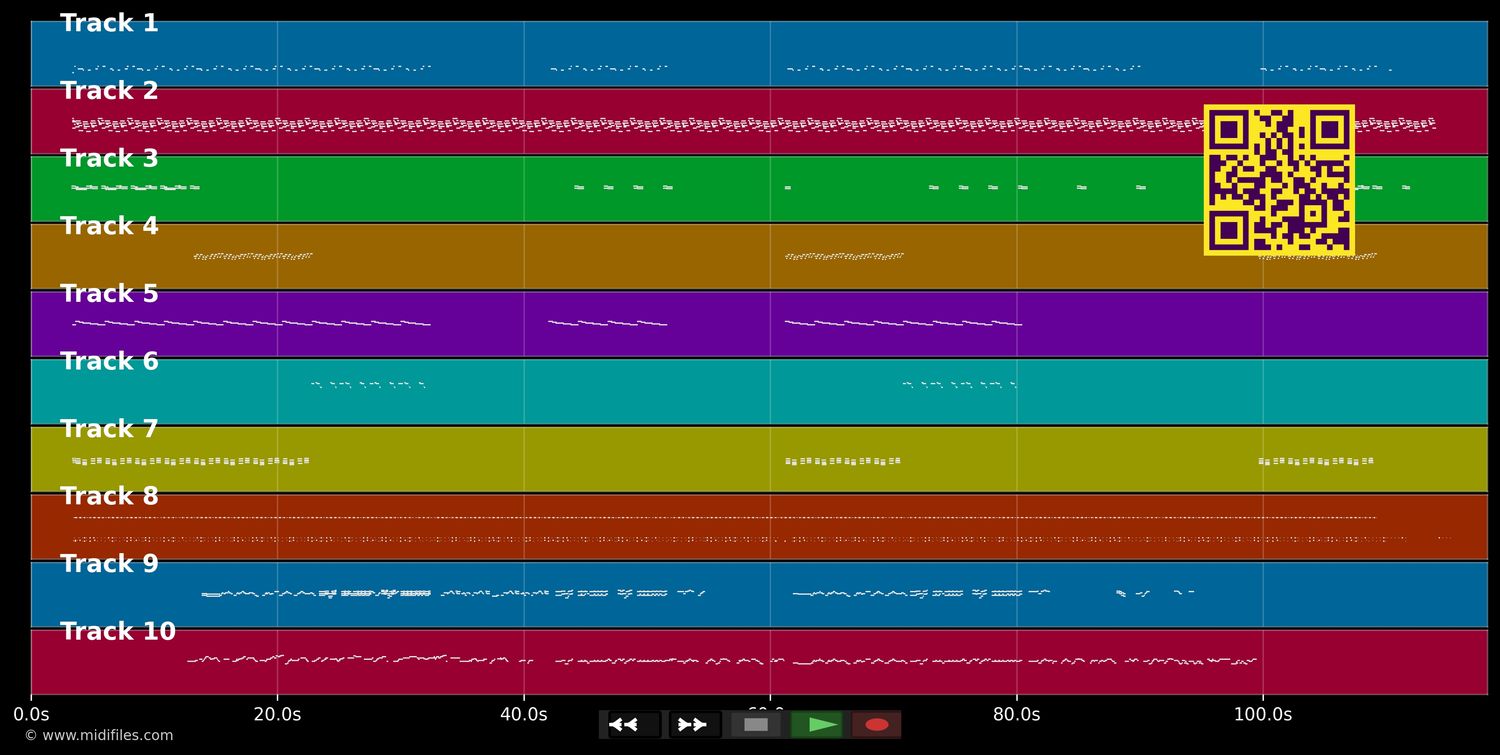Jump to the 100.0s timeline mark
The image size is (1500, 755).
[x=1262, y=715]
